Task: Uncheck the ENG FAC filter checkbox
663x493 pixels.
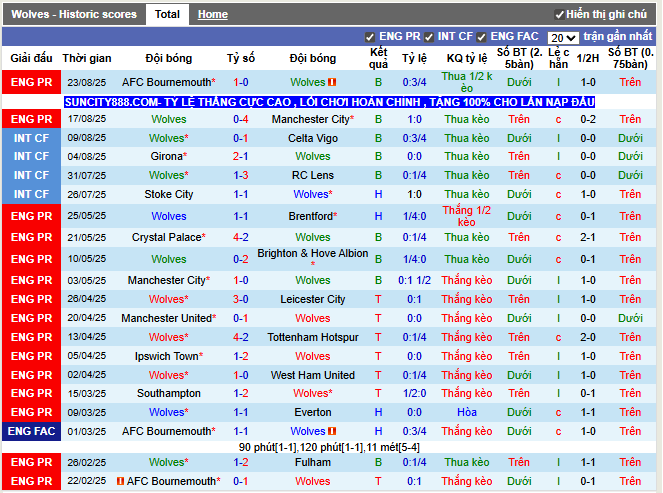Action: tap(481, 37)
